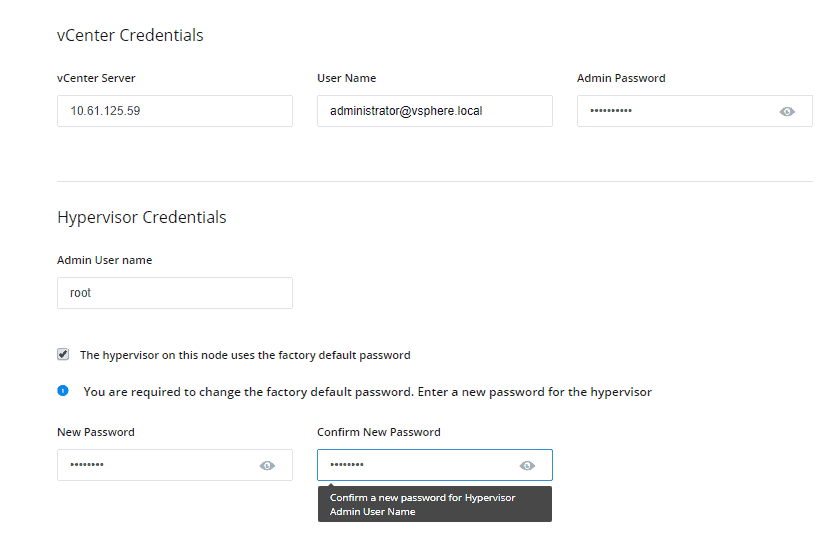
Task: Click into the User Name field with administrator@vsphere.local
Action: coord(435,111)
